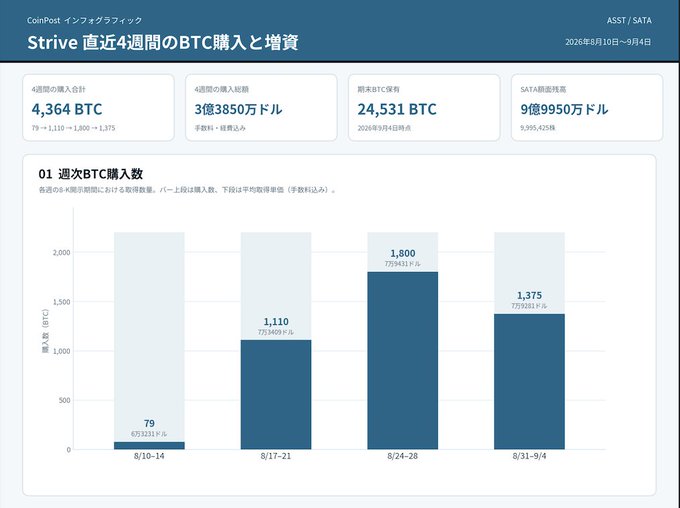
Task: Click the '2026年9月4日時点' note
Action: (384, 128)
